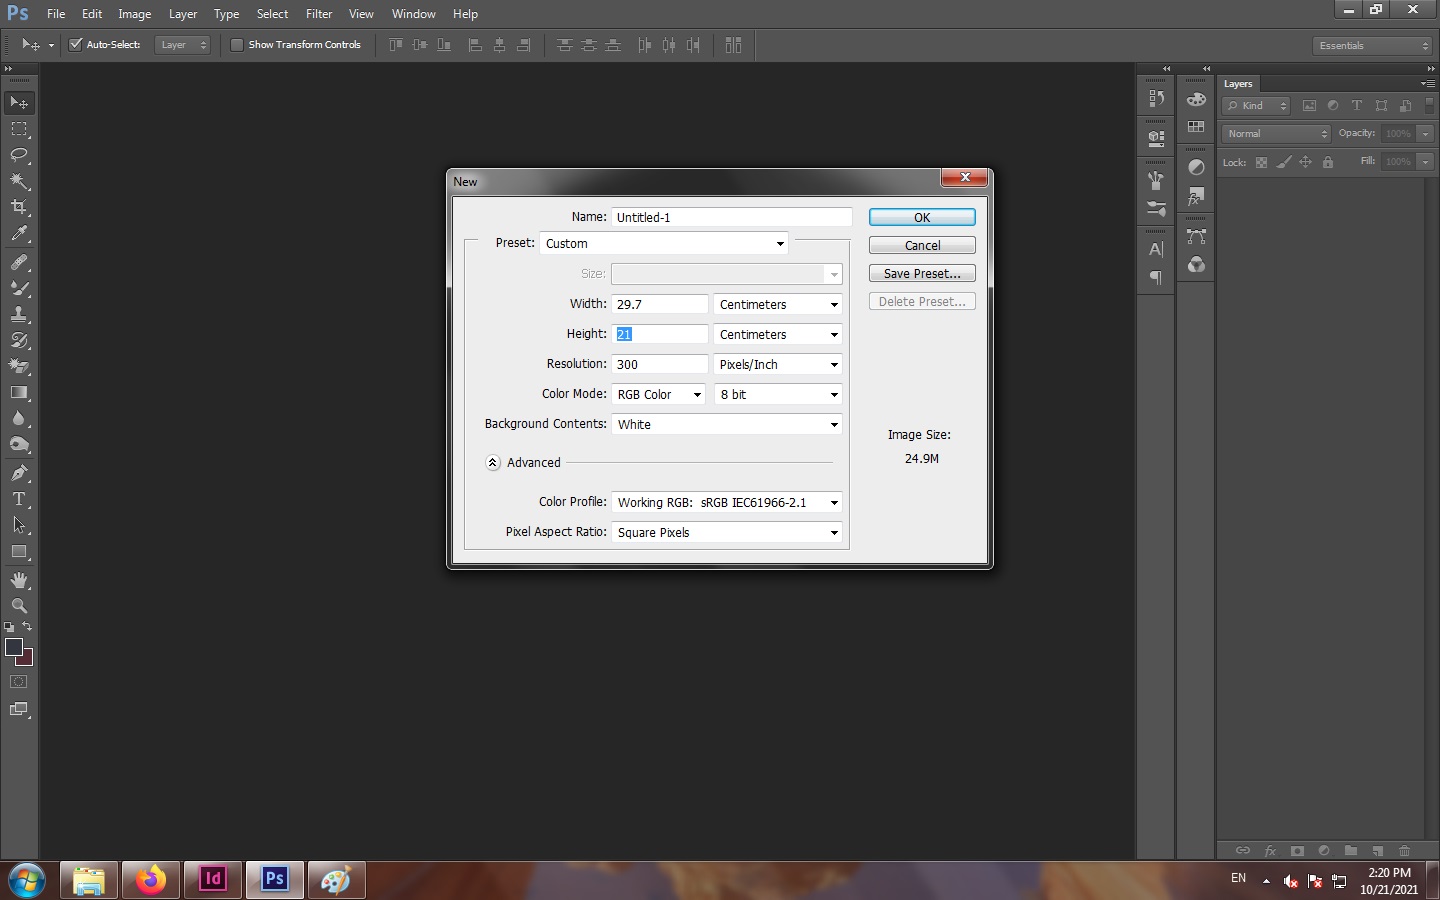
Task: Select the Lasso tool
Action: 19,155
